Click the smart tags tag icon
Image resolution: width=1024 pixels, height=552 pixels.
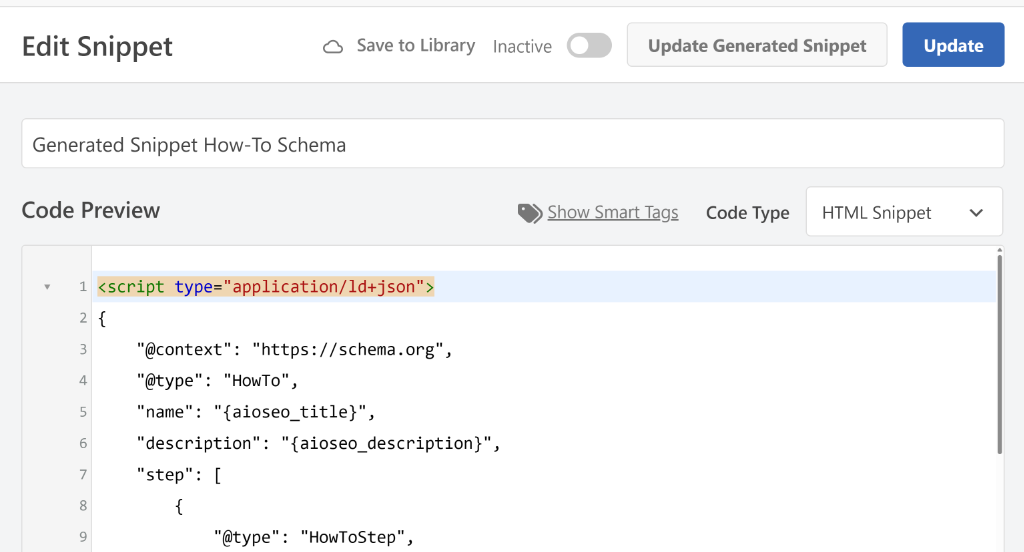coord(530,213)
